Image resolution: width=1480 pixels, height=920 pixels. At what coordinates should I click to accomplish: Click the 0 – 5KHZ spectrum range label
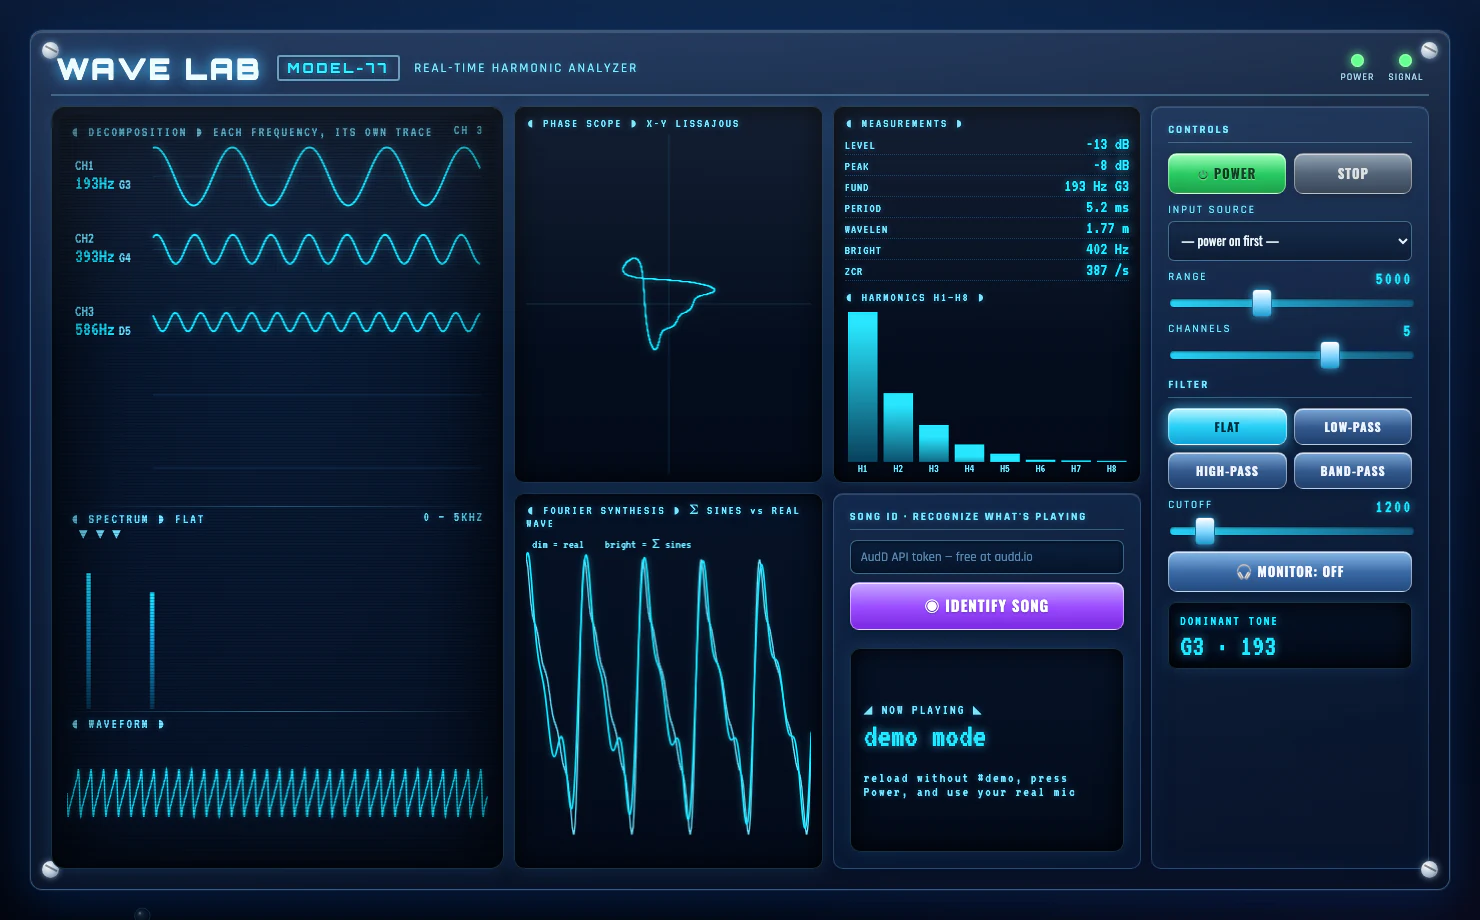click(x=453, y=517)
